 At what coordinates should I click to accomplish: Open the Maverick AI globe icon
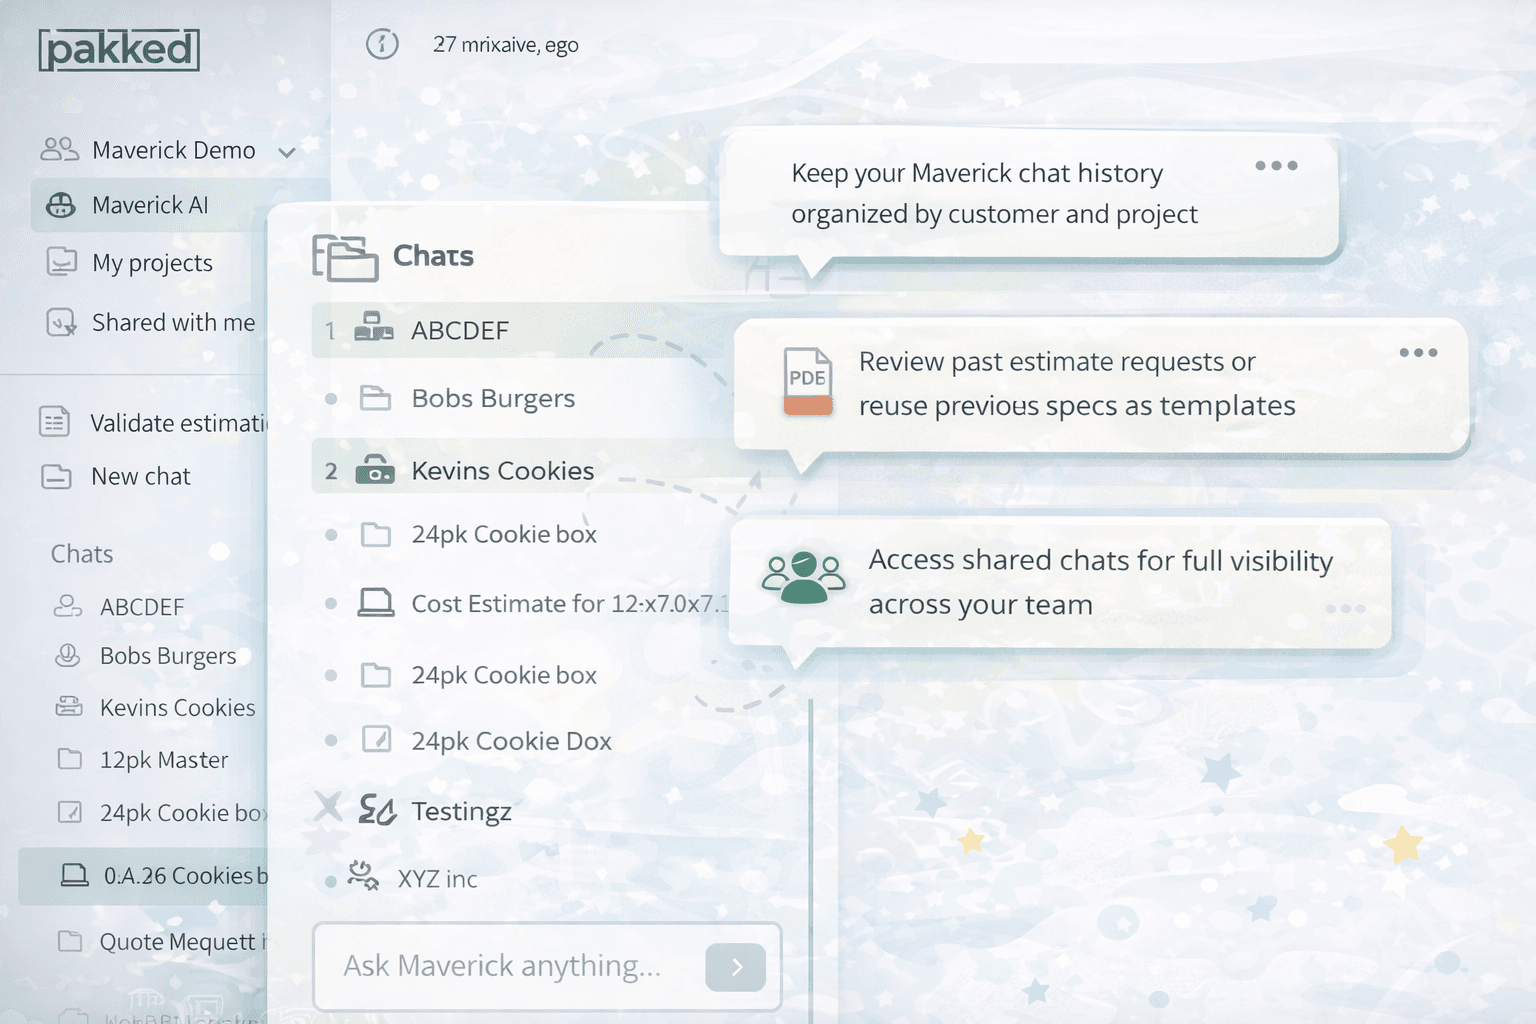click(61, 205)
